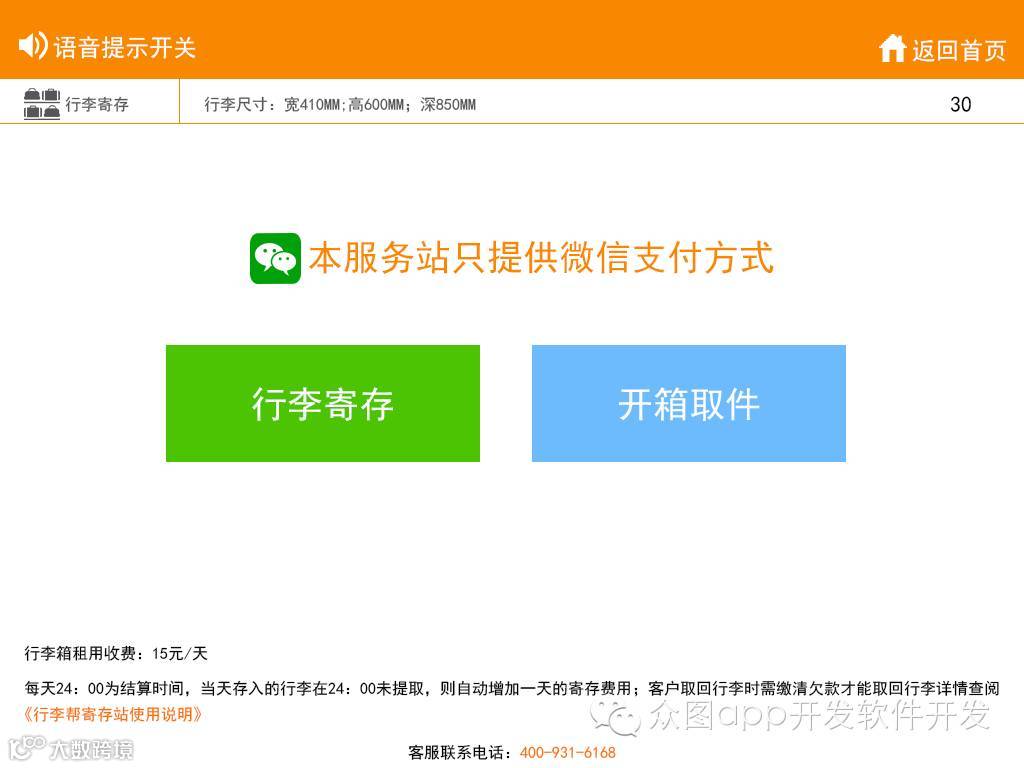
Task: Click the rental fee text 15元/天
Action: pyautogui.click(x=180, y=653)
